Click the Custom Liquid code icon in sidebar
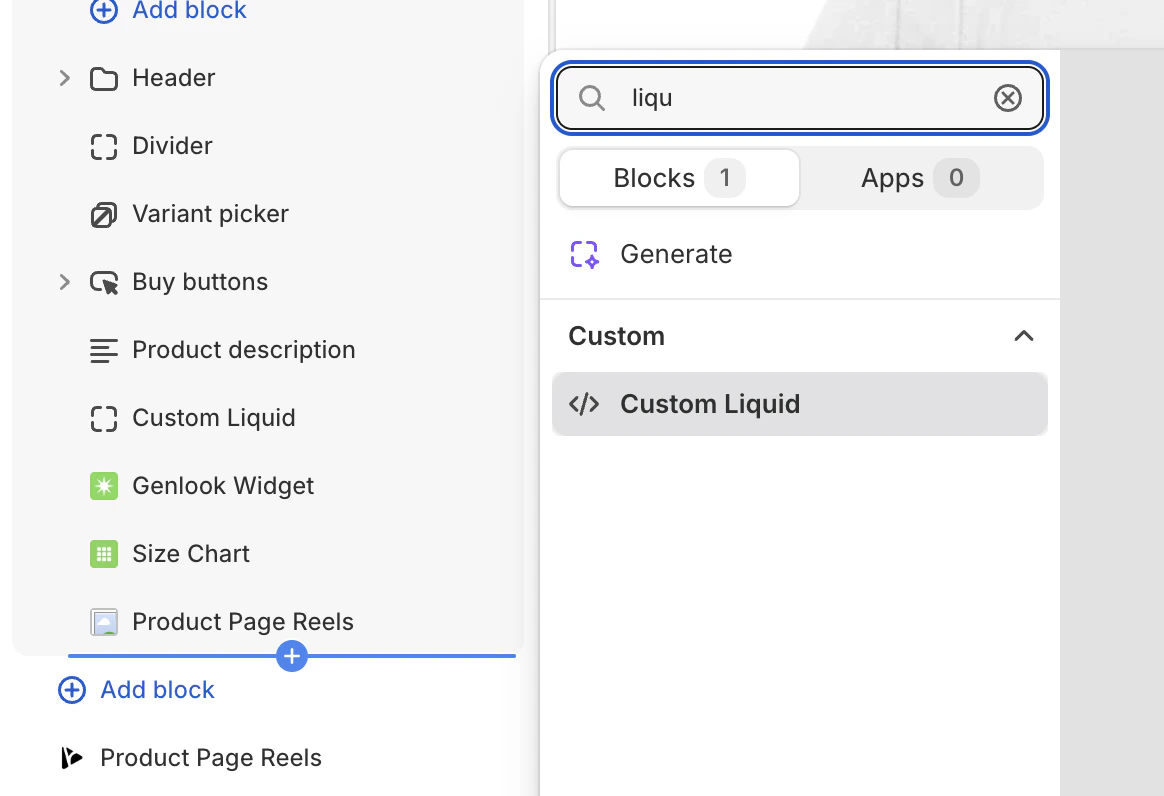 point(104,418)
